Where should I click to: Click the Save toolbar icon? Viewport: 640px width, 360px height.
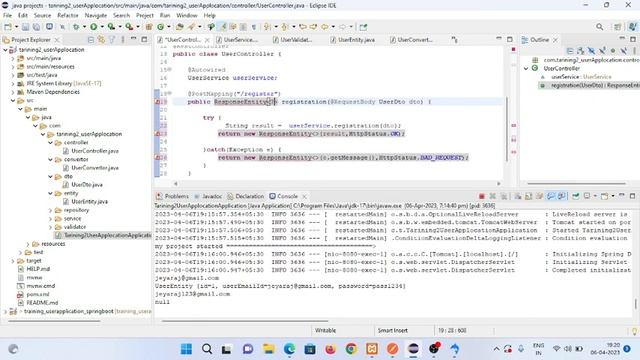click(25, 27)
